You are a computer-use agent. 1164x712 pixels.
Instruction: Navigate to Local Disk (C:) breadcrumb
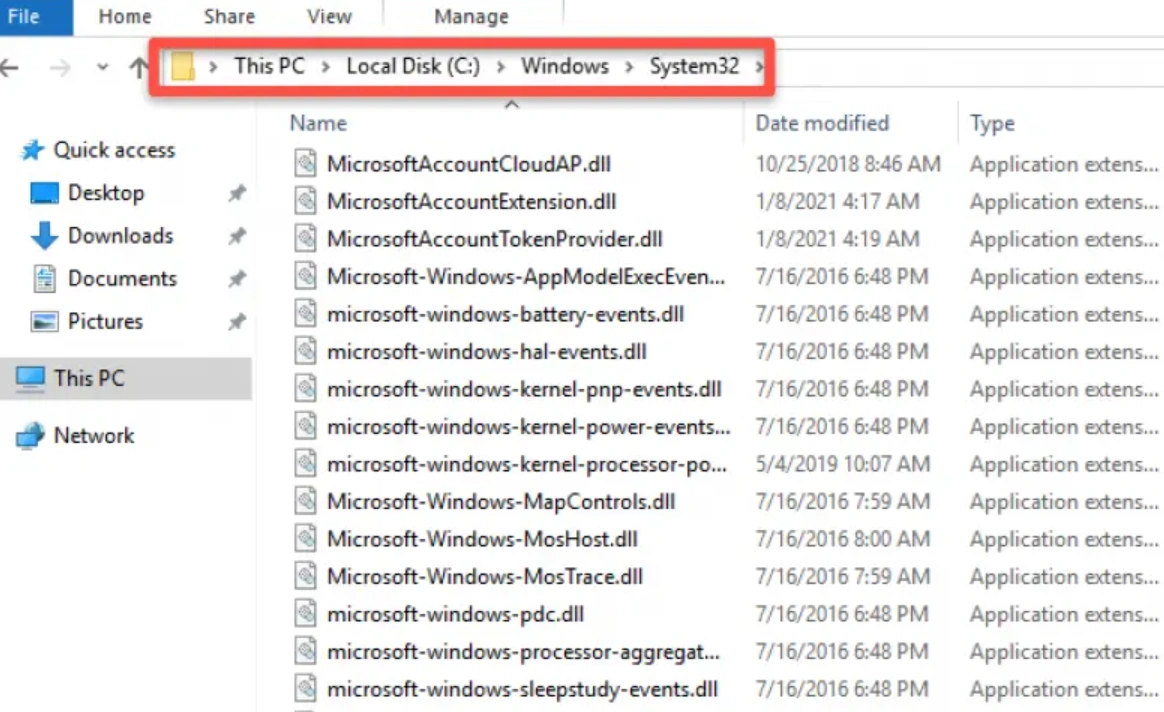click(413, 66)
